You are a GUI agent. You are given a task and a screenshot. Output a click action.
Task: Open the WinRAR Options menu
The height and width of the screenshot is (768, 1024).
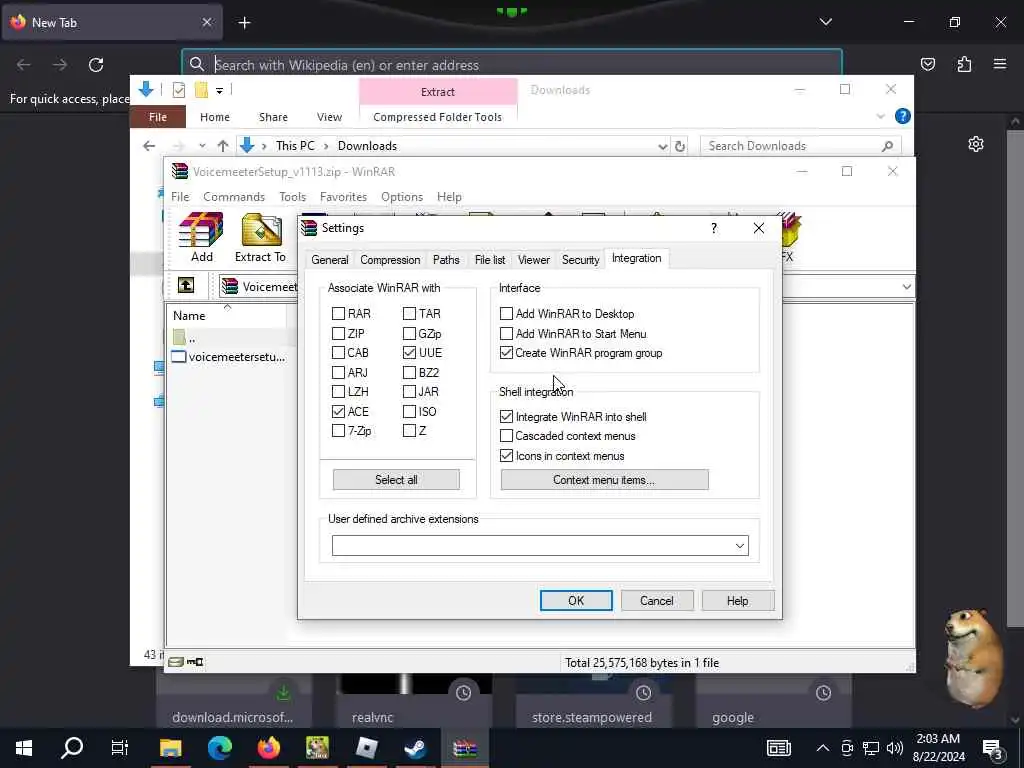[x=402, y=197]
